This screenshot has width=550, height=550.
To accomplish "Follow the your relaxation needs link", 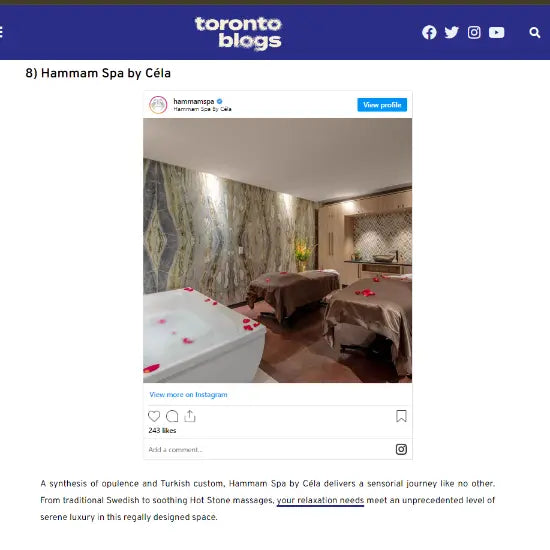I will 320,500.
